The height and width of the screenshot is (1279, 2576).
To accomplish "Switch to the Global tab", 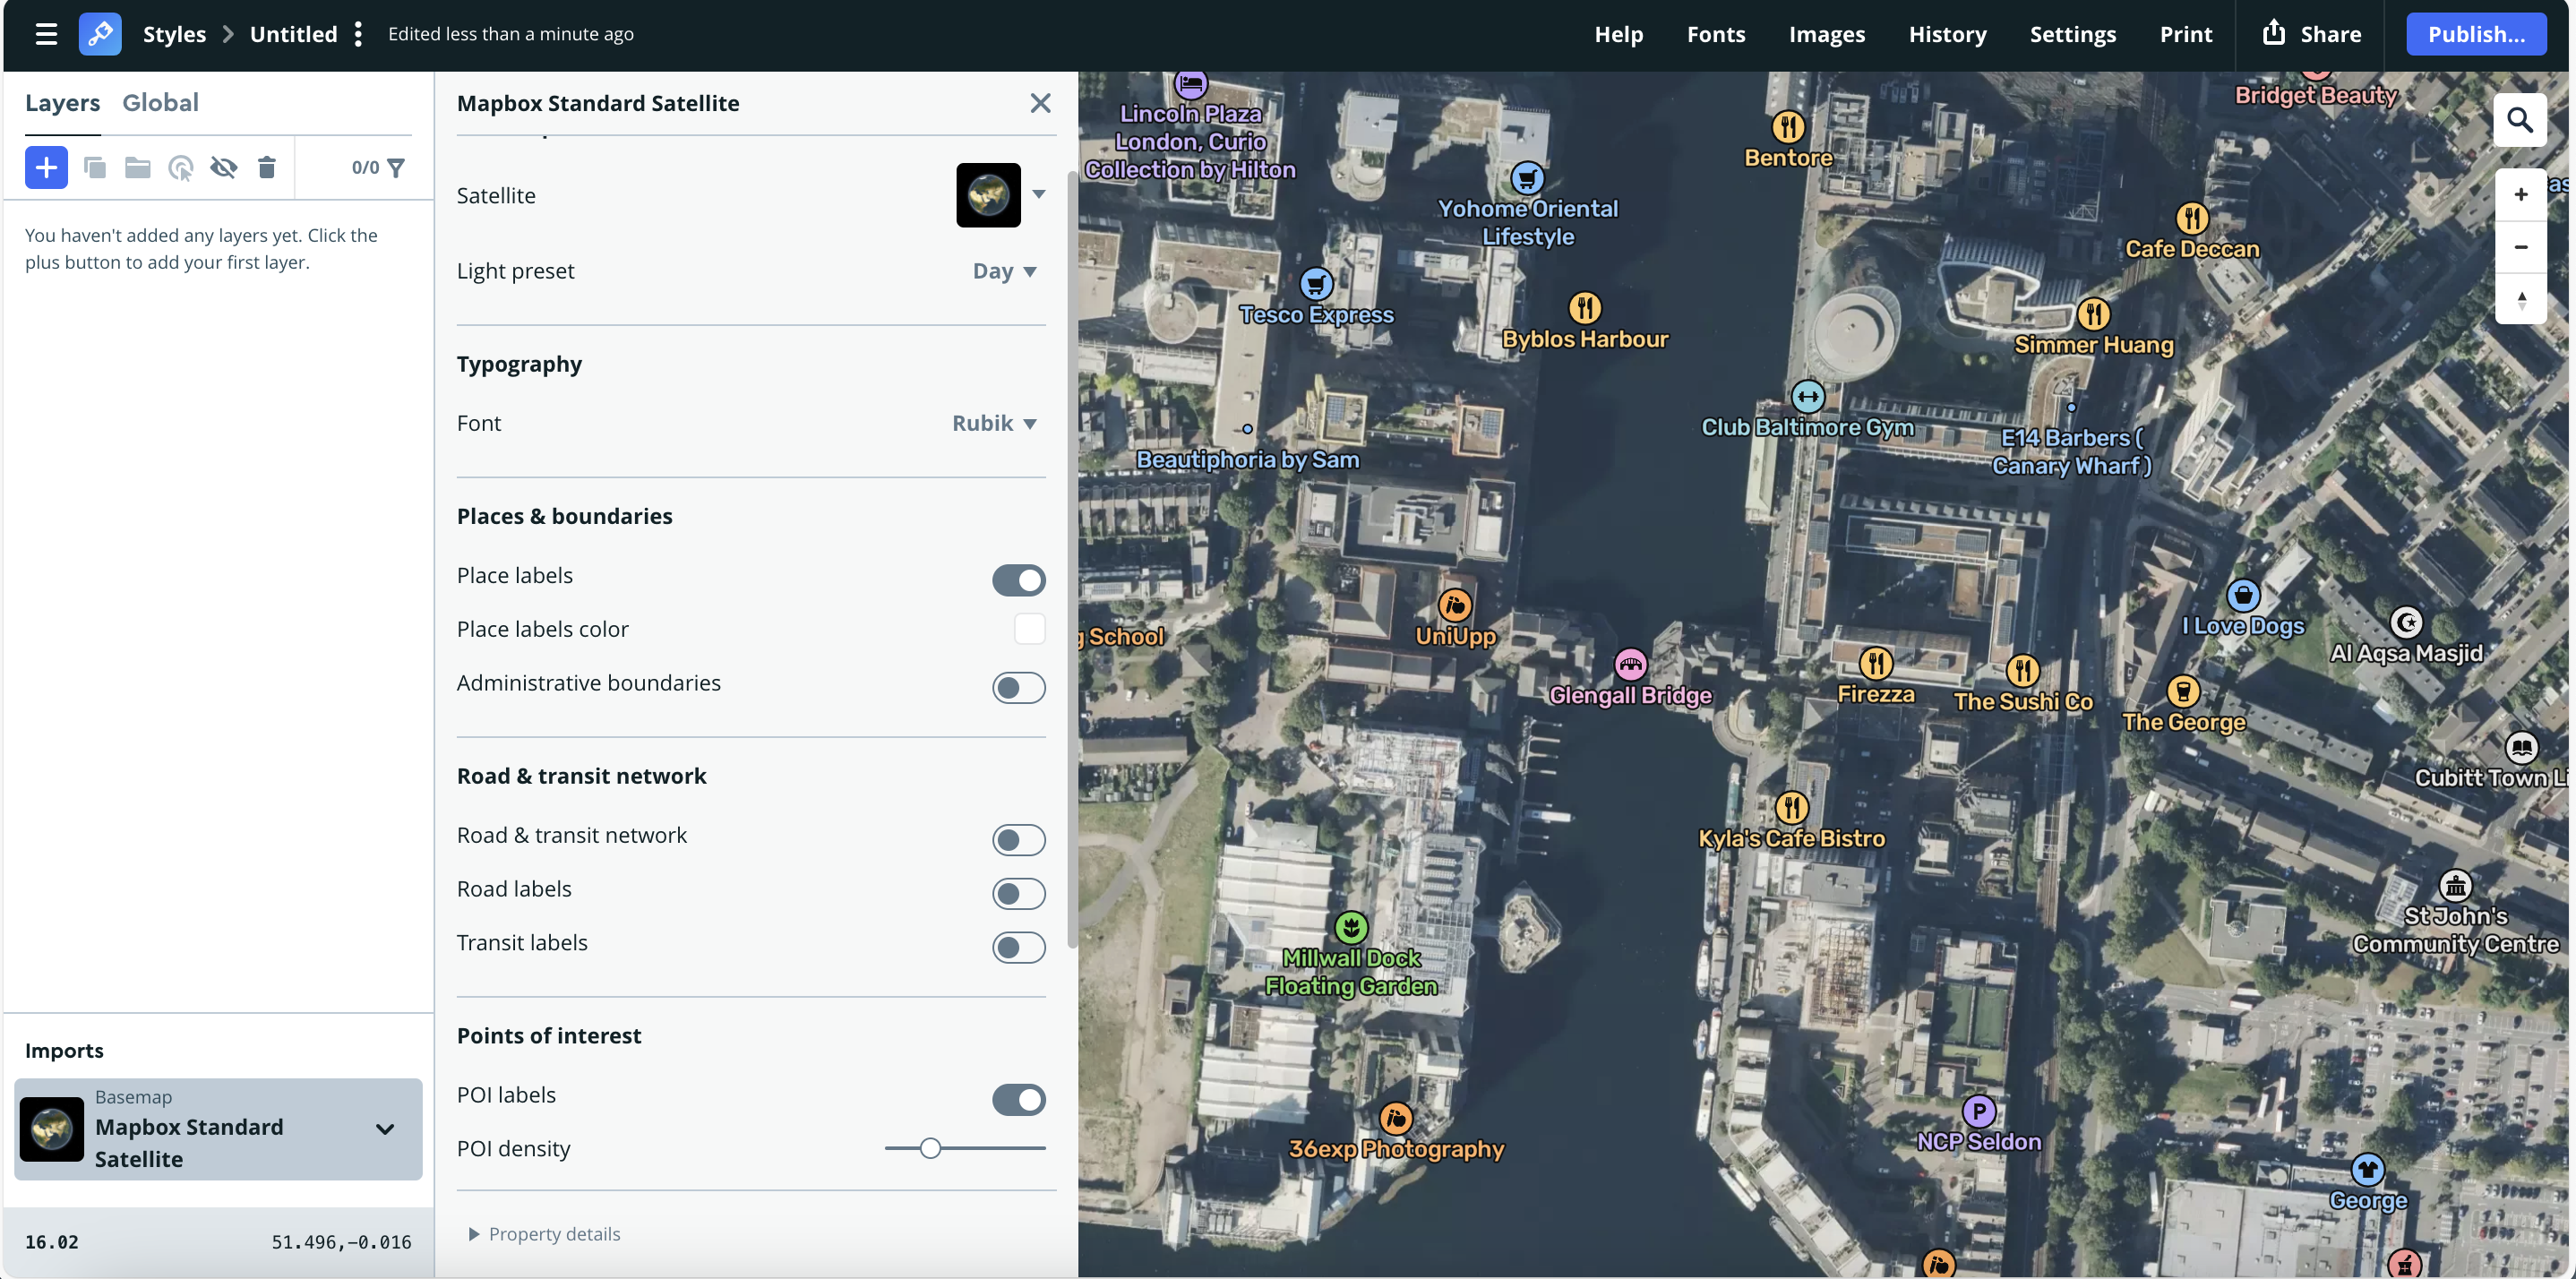I will pyautogui.click(x=161, y=102).
